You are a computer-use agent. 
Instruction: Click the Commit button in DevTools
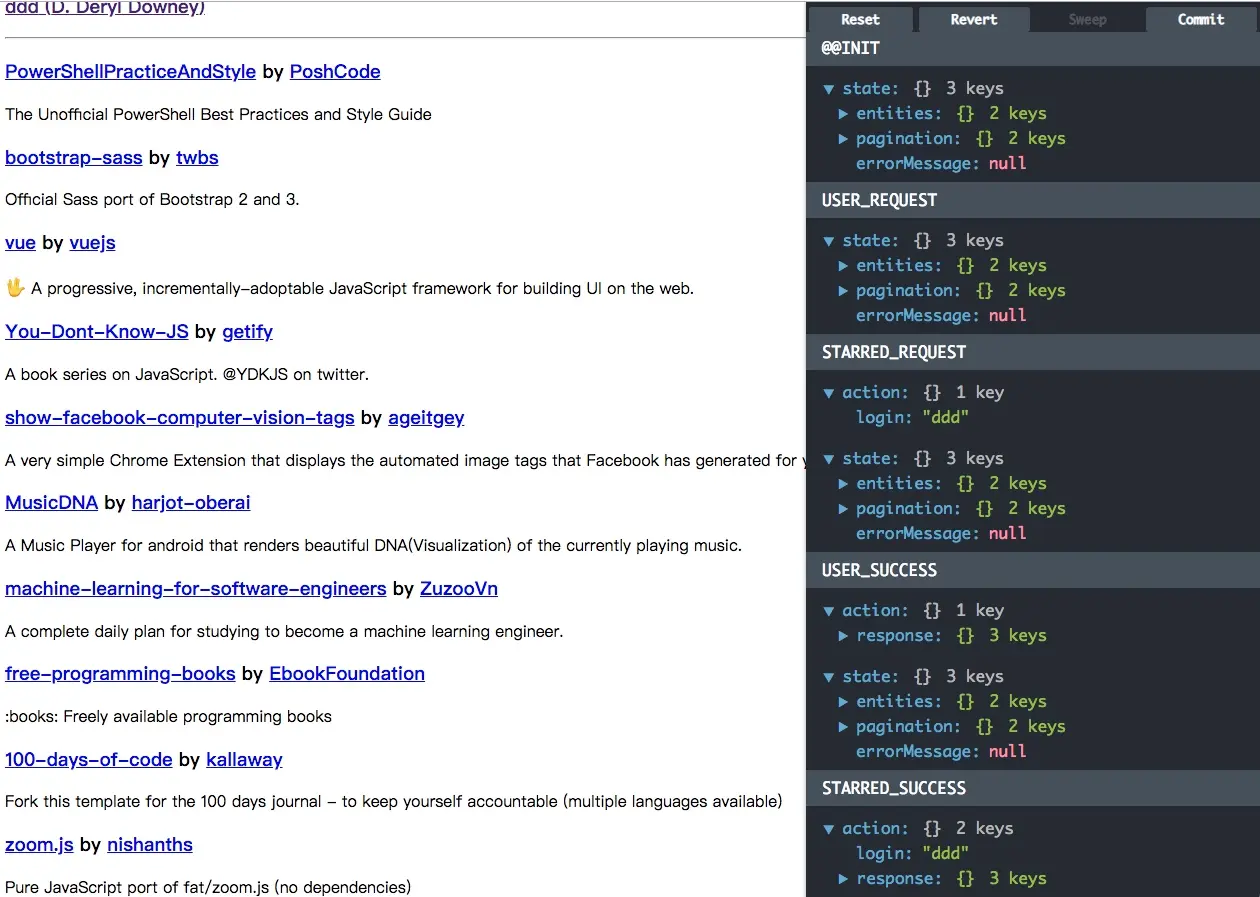pyautogui.click(x=1201, y=19)
